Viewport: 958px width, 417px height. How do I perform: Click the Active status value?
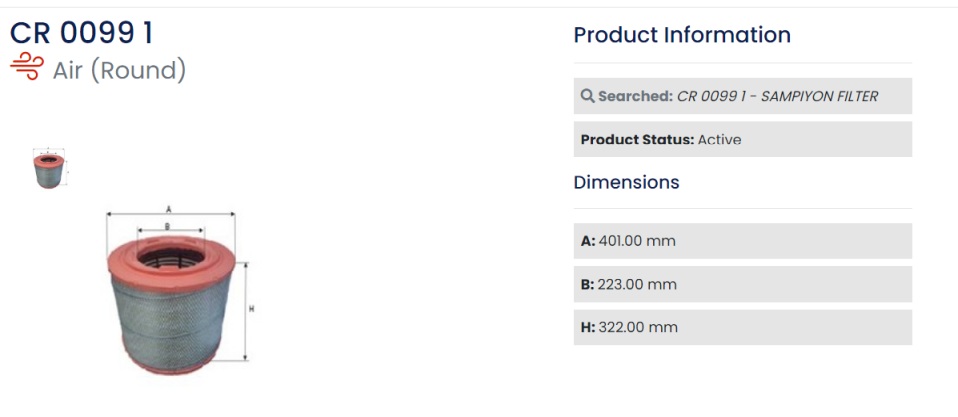click(719, 140)
